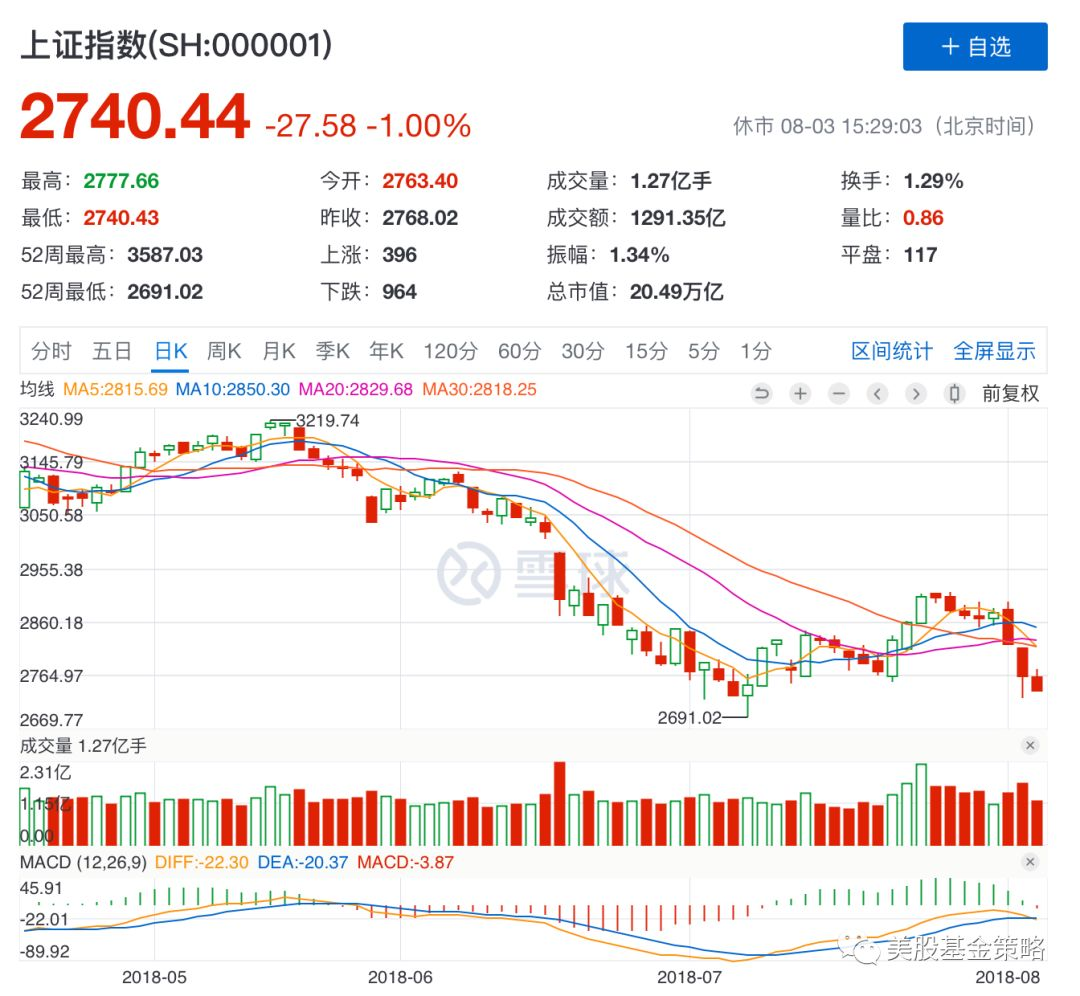The width and height of the screenshot is (1080, 996).
Task: Switch to 30分 interval tab
Action: [583, 351]
